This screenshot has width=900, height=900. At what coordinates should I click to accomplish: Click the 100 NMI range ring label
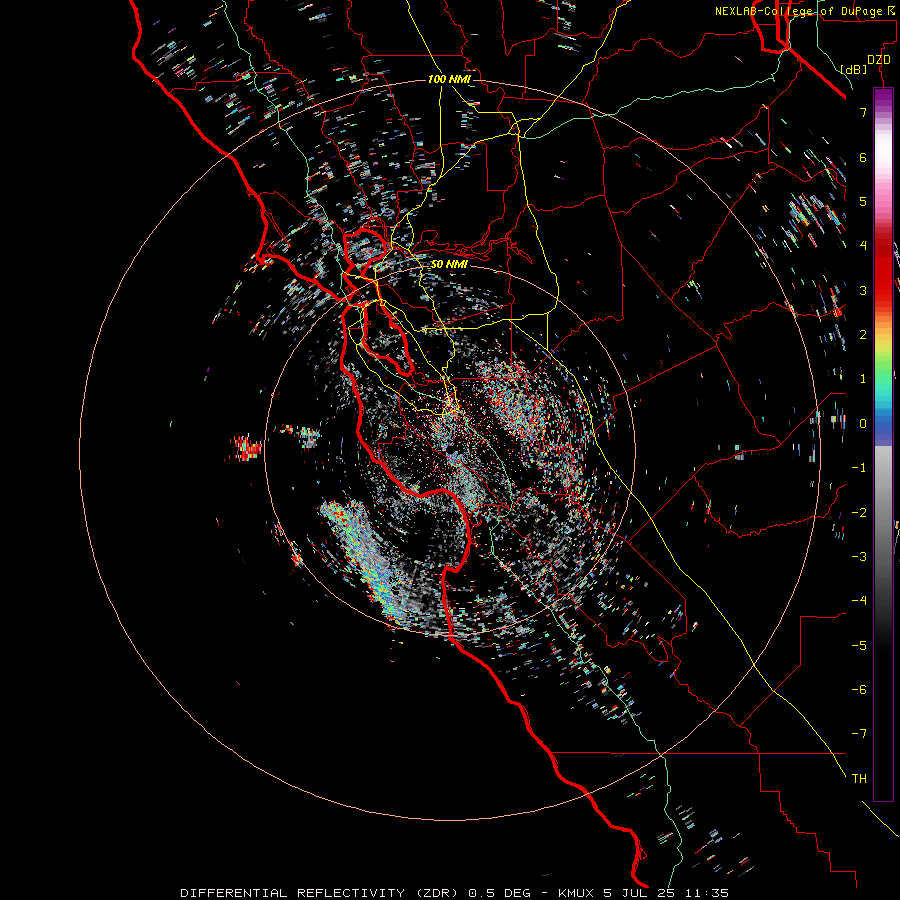point(449,79)
